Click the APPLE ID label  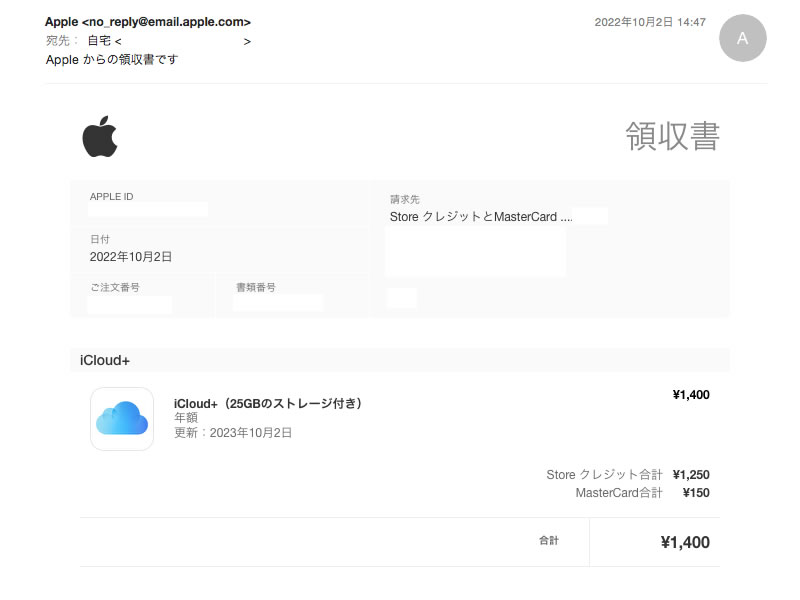[111, 197]
